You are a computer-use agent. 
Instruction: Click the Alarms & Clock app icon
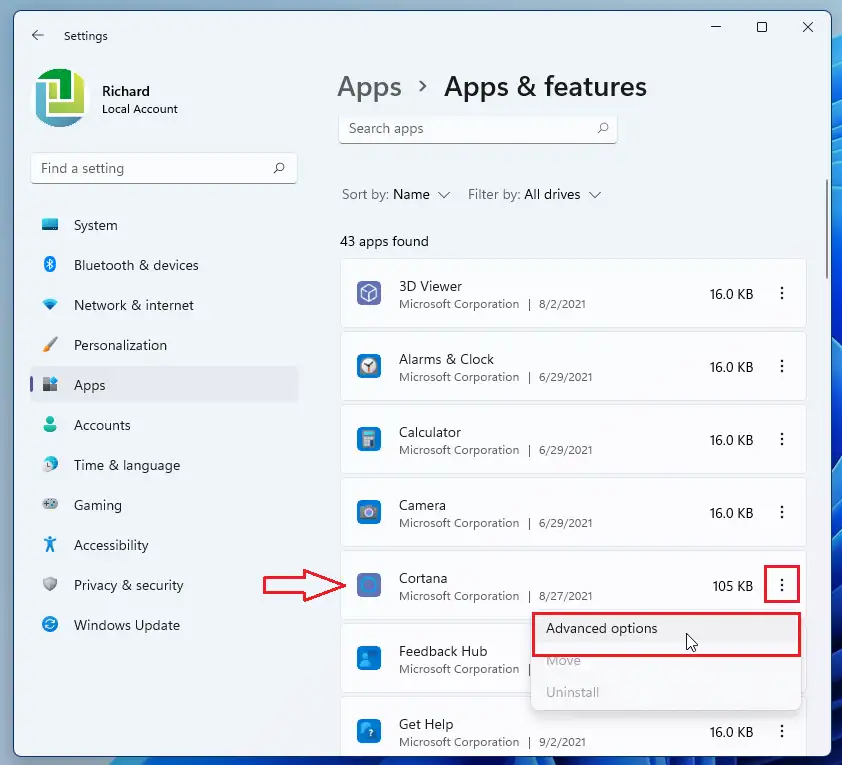pyautogui.click(x=369, y=366)
